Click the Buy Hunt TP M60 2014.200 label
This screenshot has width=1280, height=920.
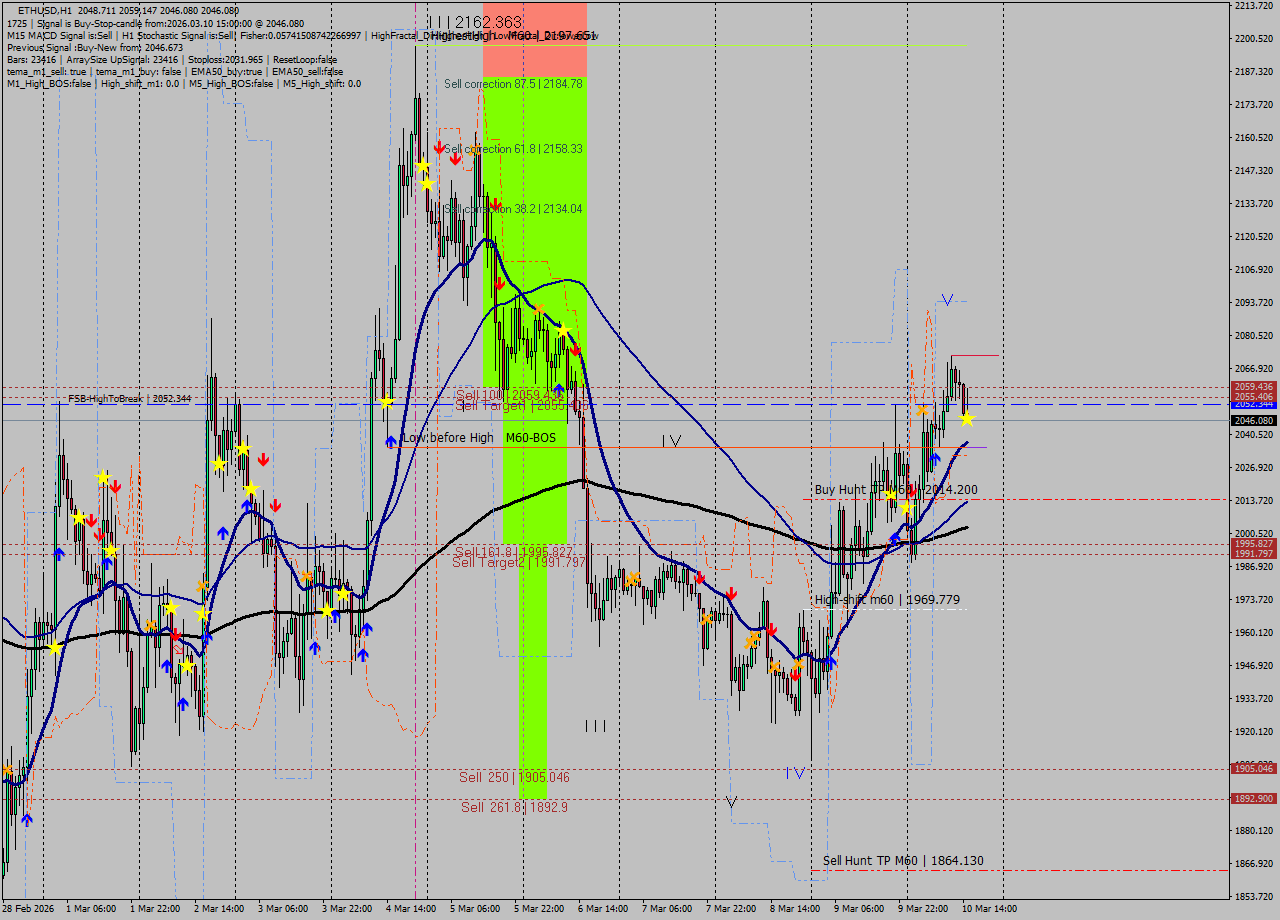pos(895,490)
